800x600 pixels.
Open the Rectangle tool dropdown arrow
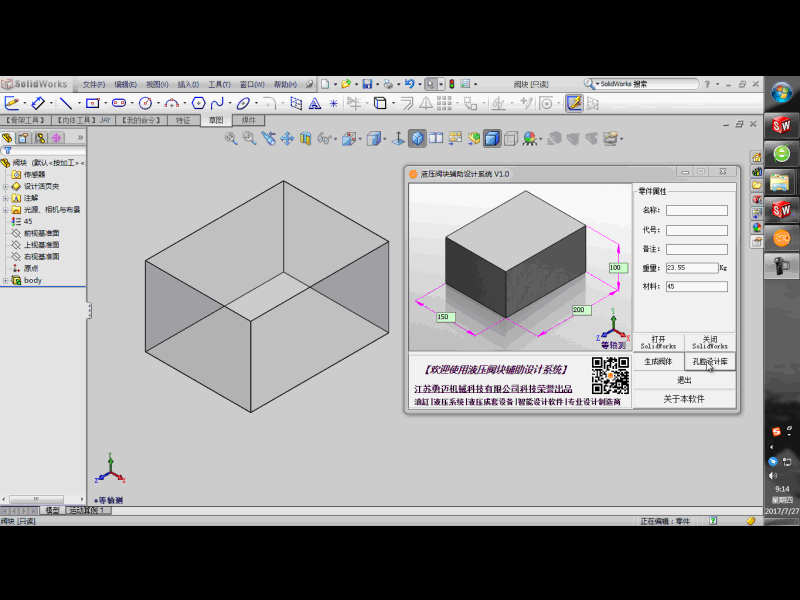tap(105, 104)
